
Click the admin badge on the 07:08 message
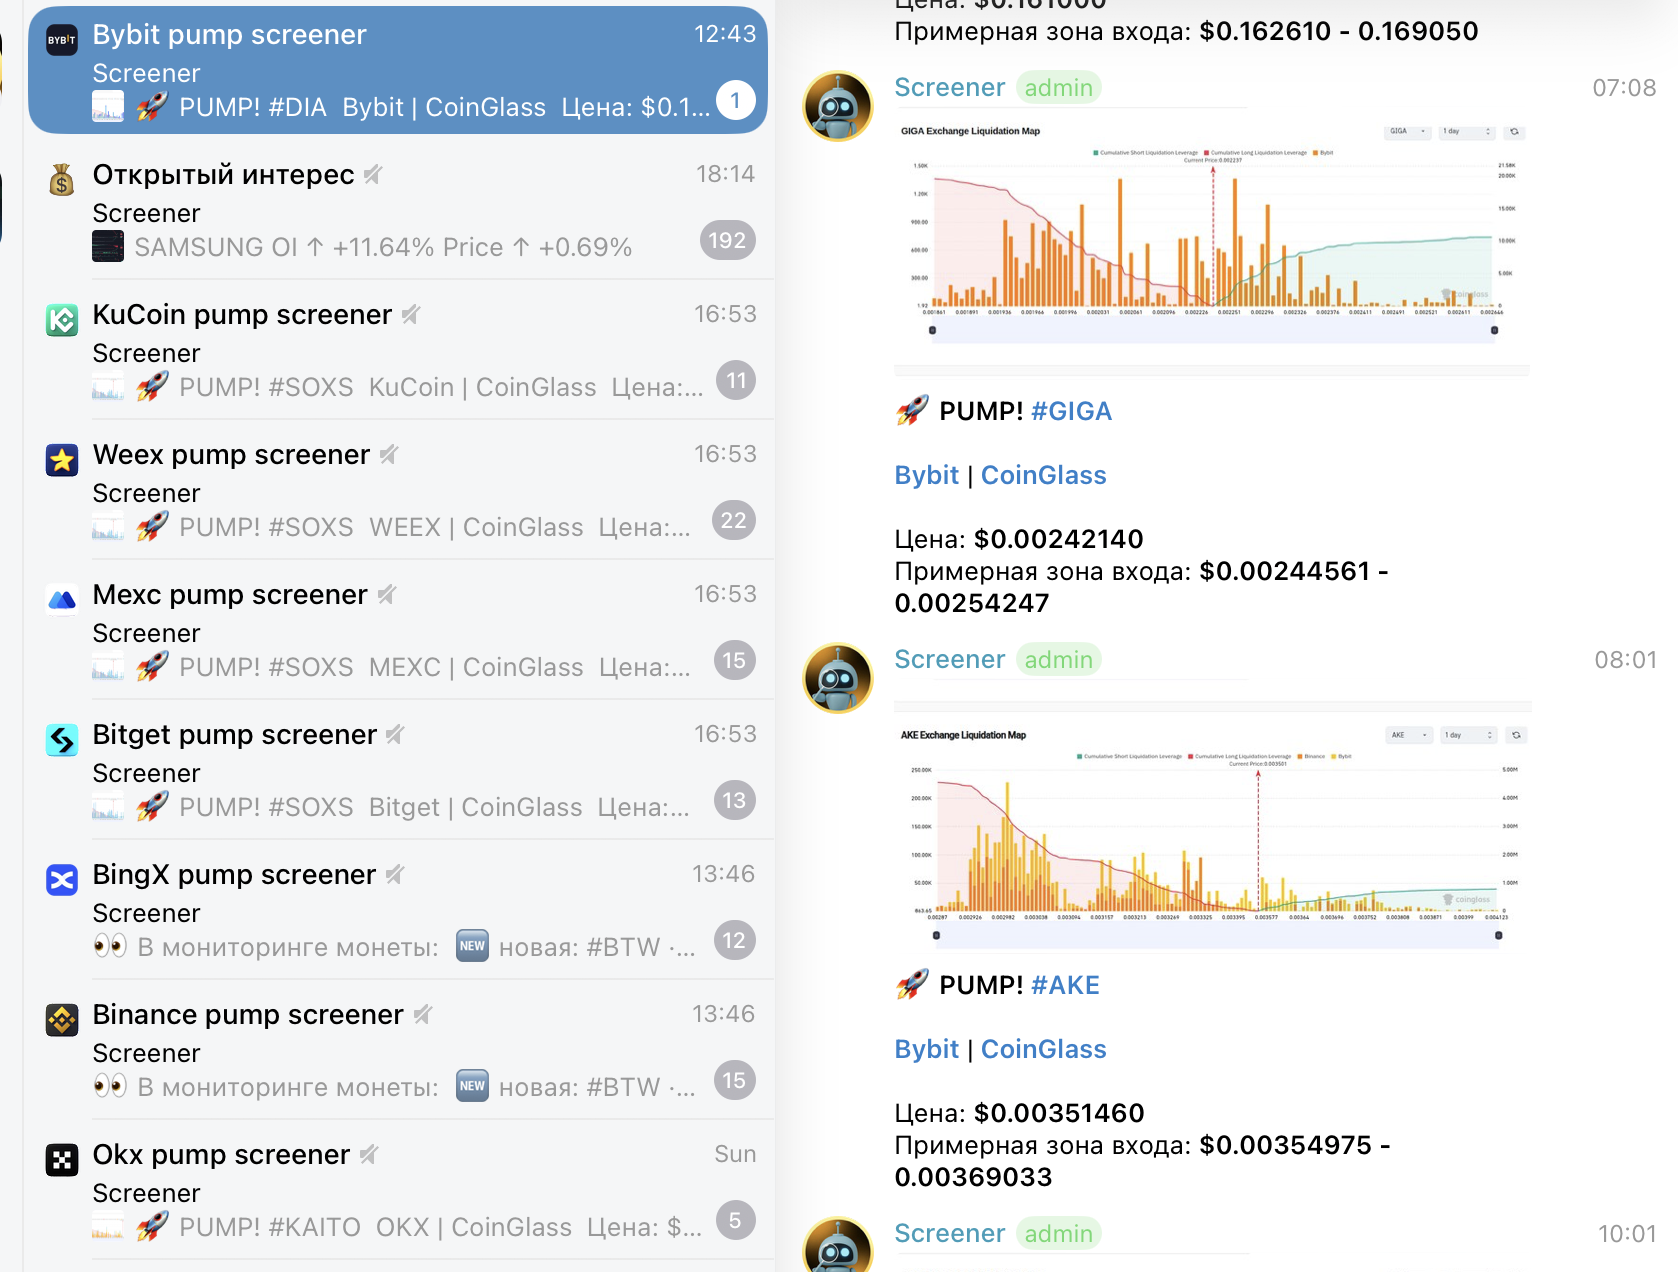point(1059,88)
